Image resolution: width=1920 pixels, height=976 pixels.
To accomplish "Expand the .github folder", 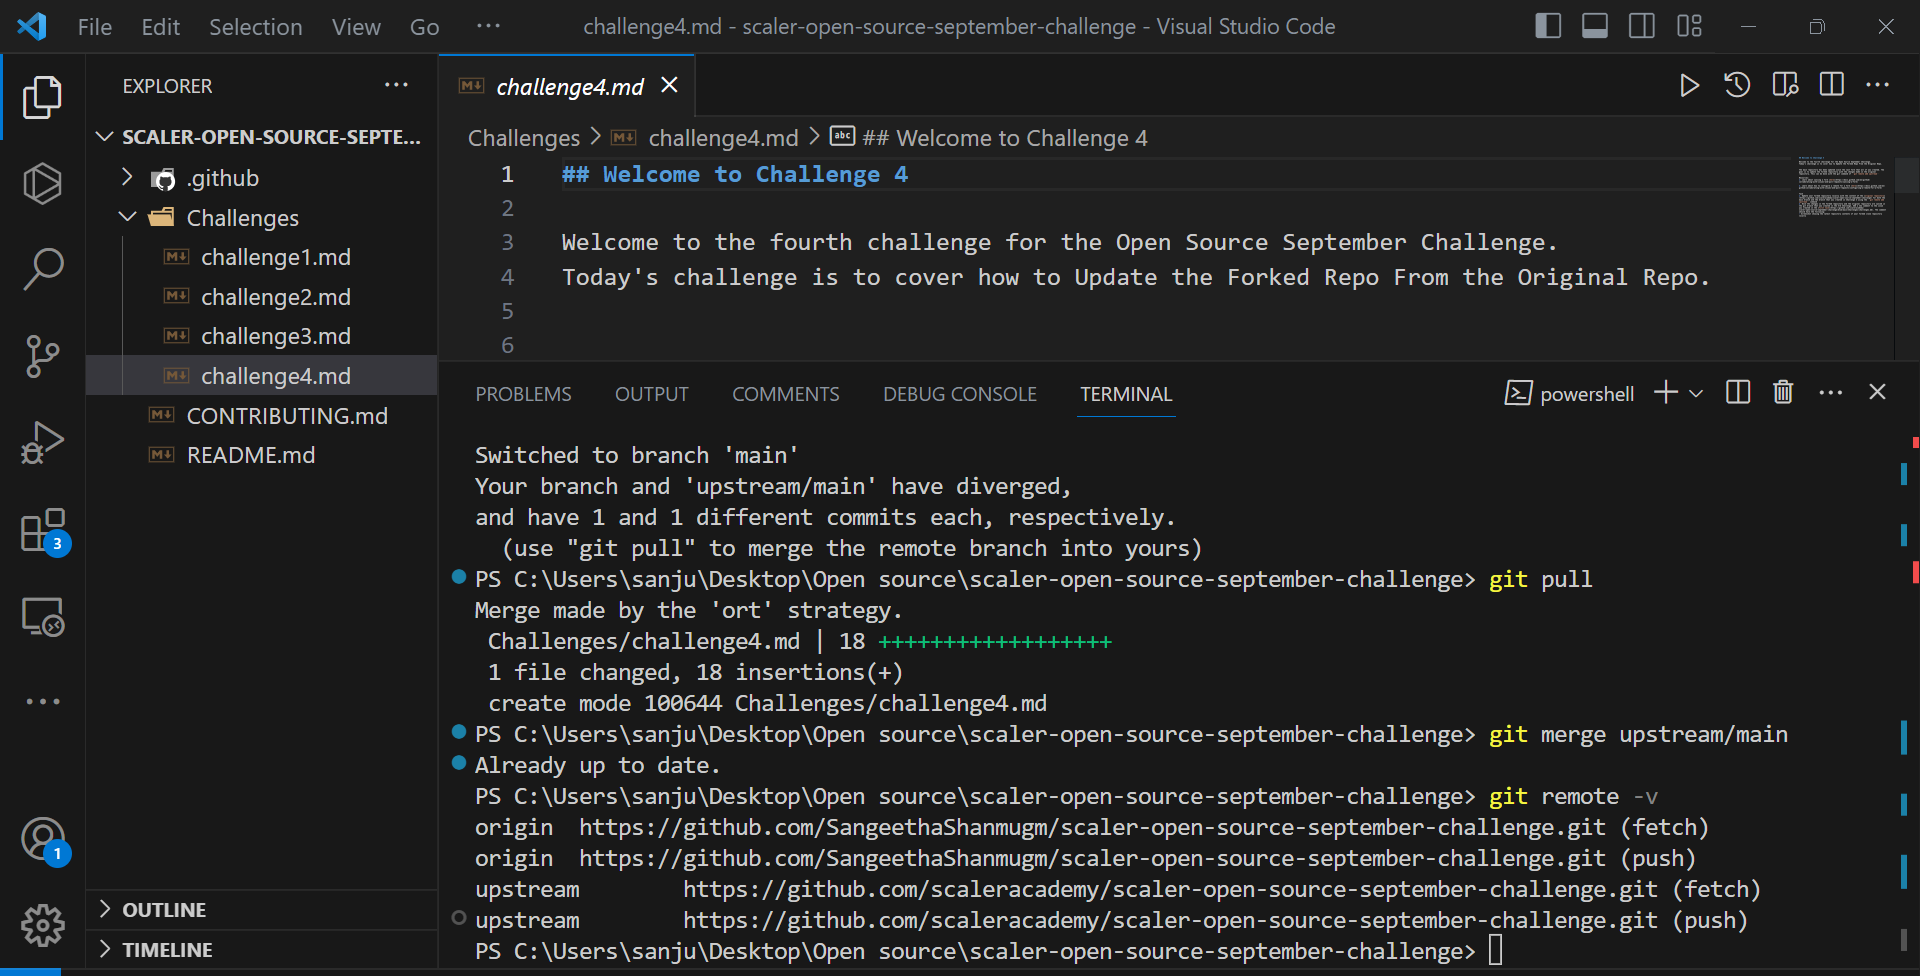I will 127,177.
